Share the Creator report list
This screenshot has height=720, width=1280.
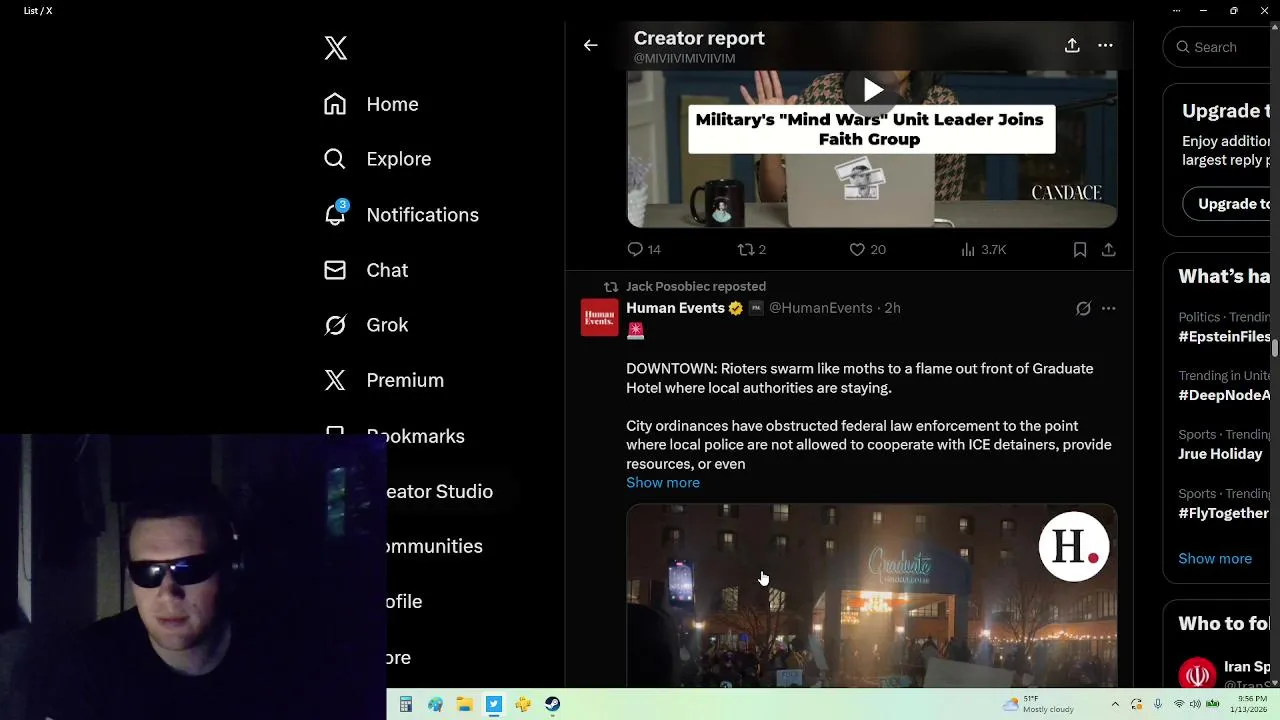(x=1072, y=45)
